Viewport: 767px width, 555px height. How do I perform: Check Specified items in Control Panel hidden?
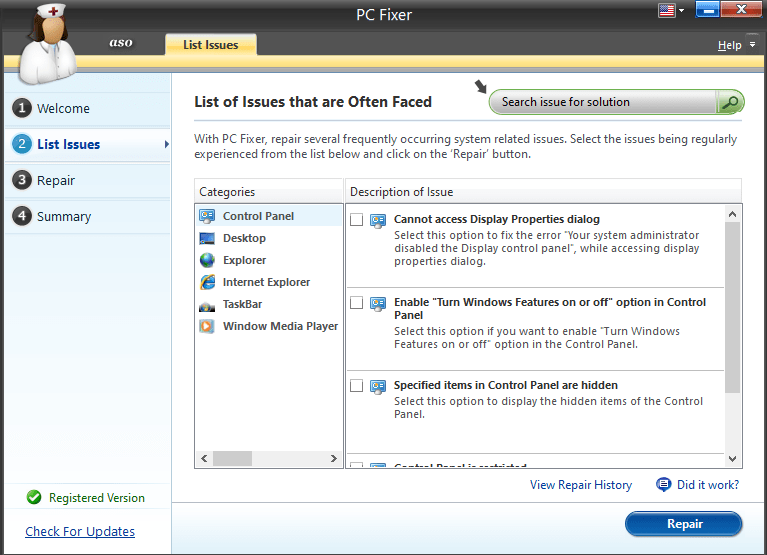click(x=357, y=386)
